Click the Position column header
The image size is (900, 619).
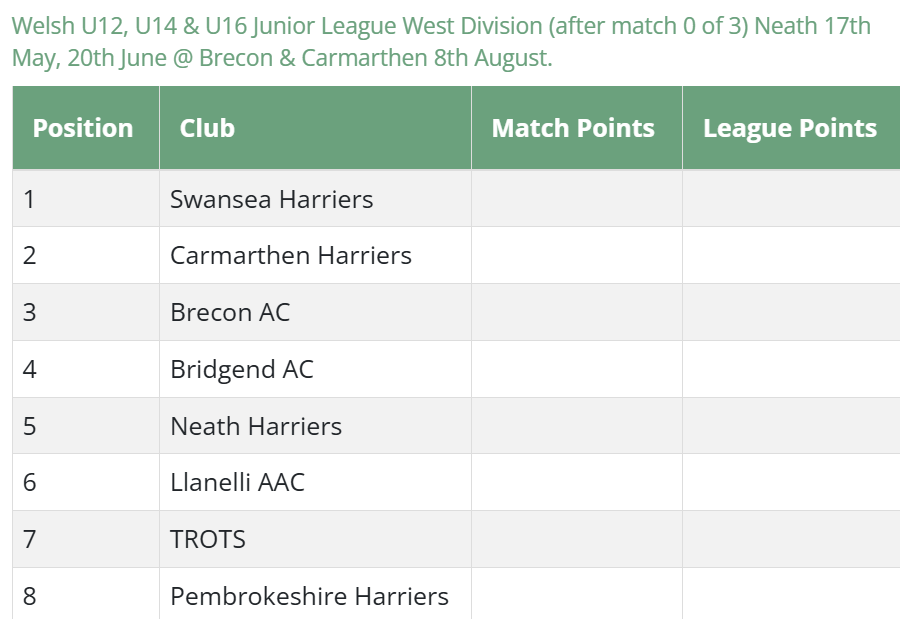(x=83, y=128)
